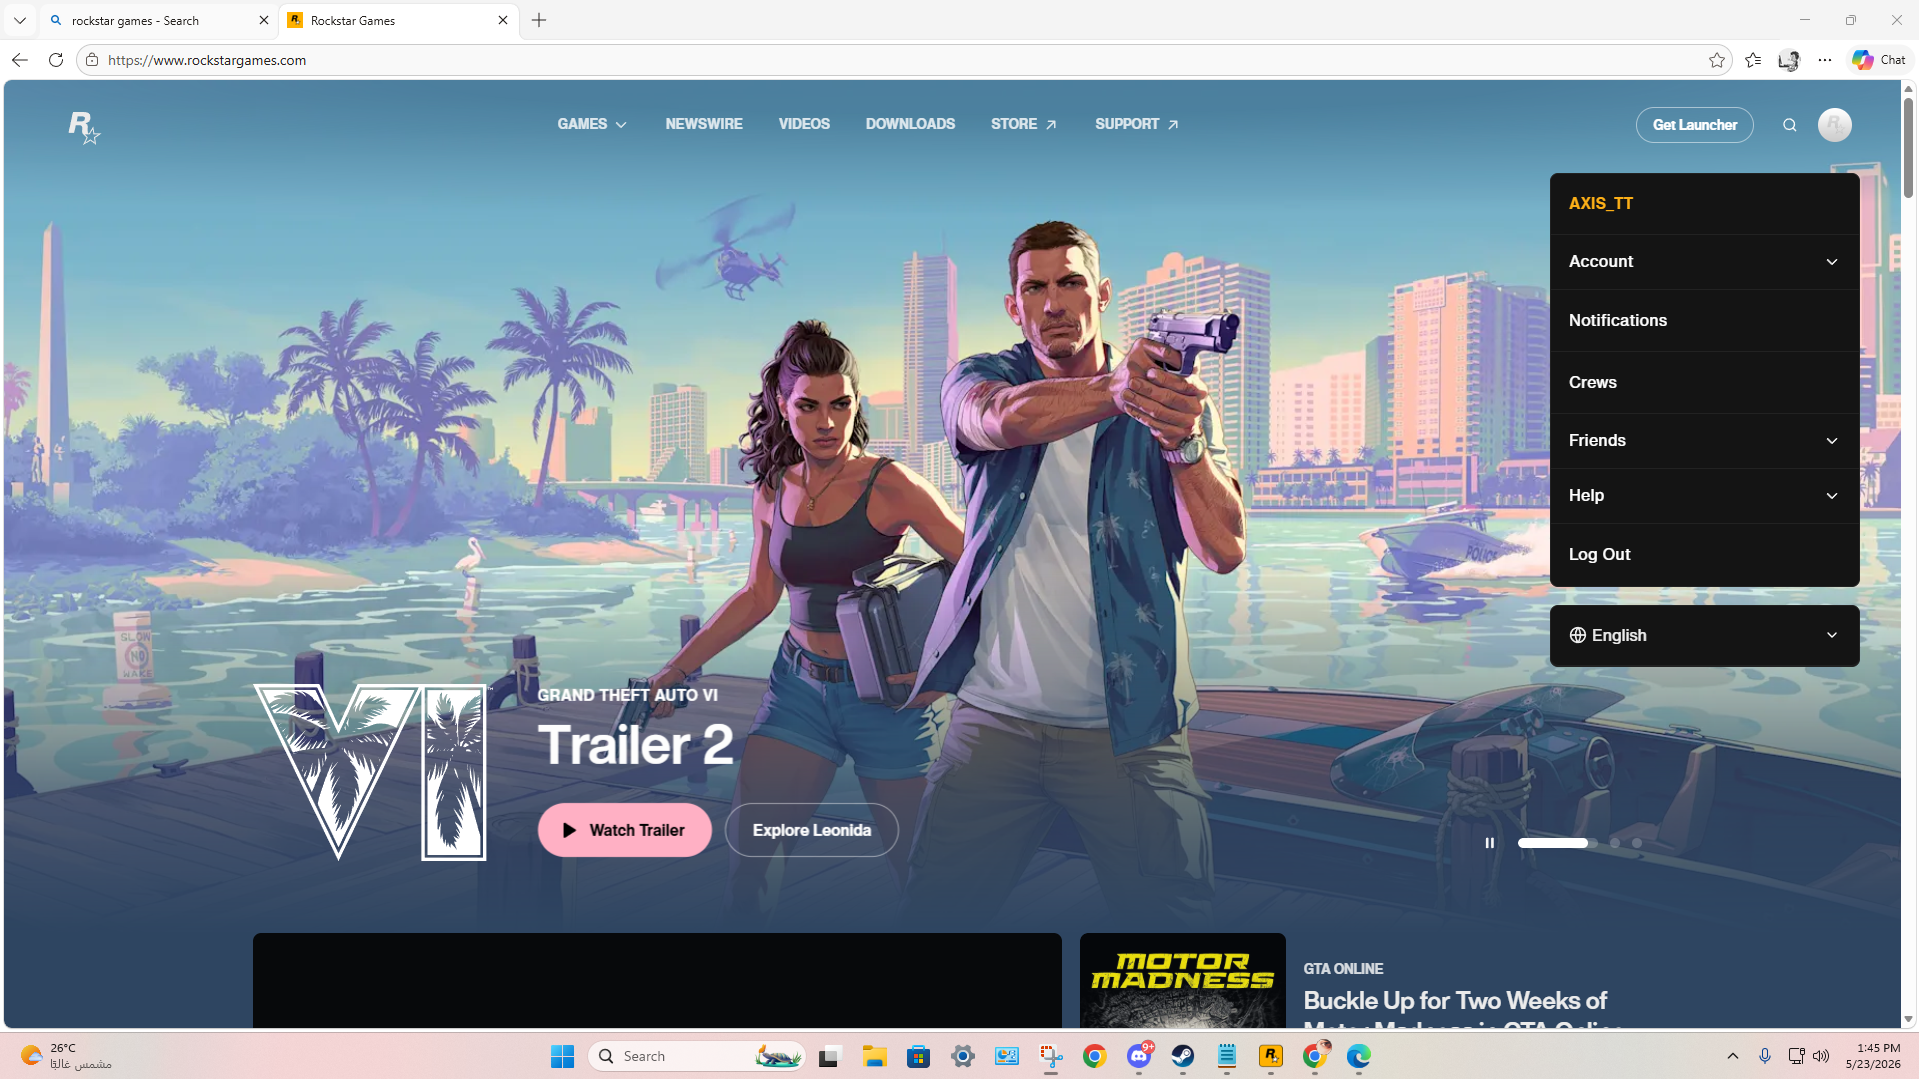Open Microsoft Store from the taskbar
The width and height of the screenshot is (1919, 1079).
(919, 1056)
